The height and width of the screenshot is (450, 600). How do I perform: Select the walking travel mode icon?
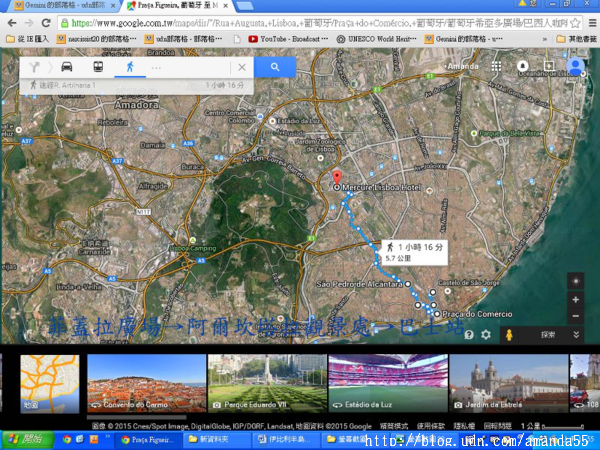coord(129,67)
